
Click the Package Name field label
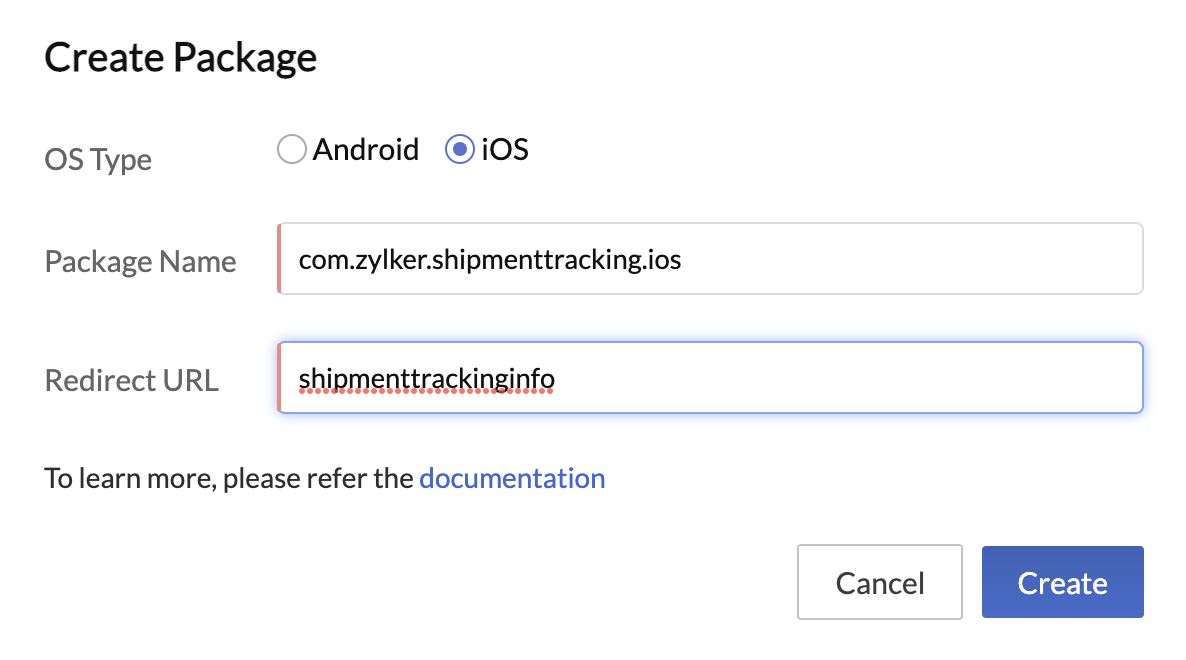[140, 261]
